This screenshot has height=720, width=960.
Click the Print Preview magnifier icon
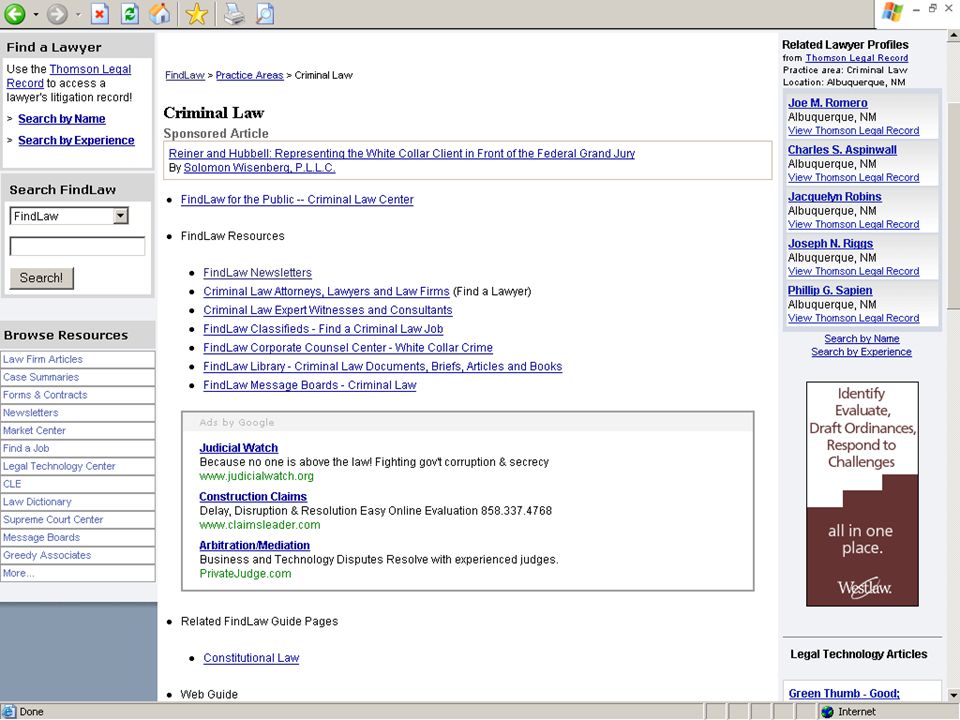coord(265,13)
